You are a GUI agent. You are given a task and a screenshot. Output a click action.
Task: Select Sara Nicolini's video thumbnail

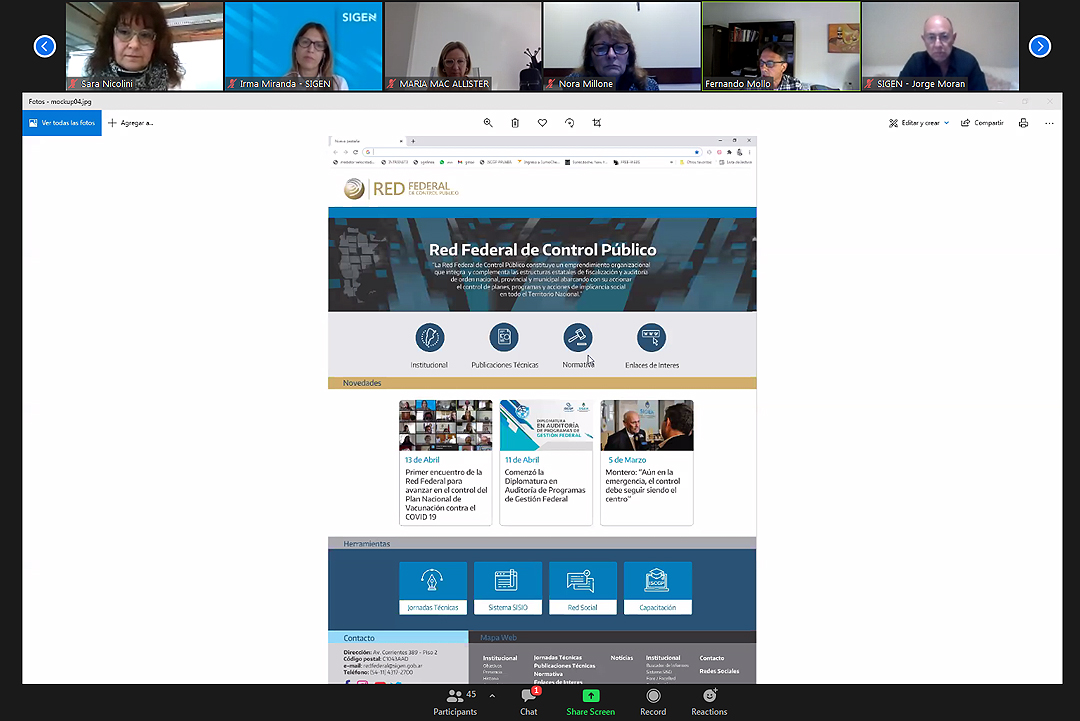(x=145, y=46)
